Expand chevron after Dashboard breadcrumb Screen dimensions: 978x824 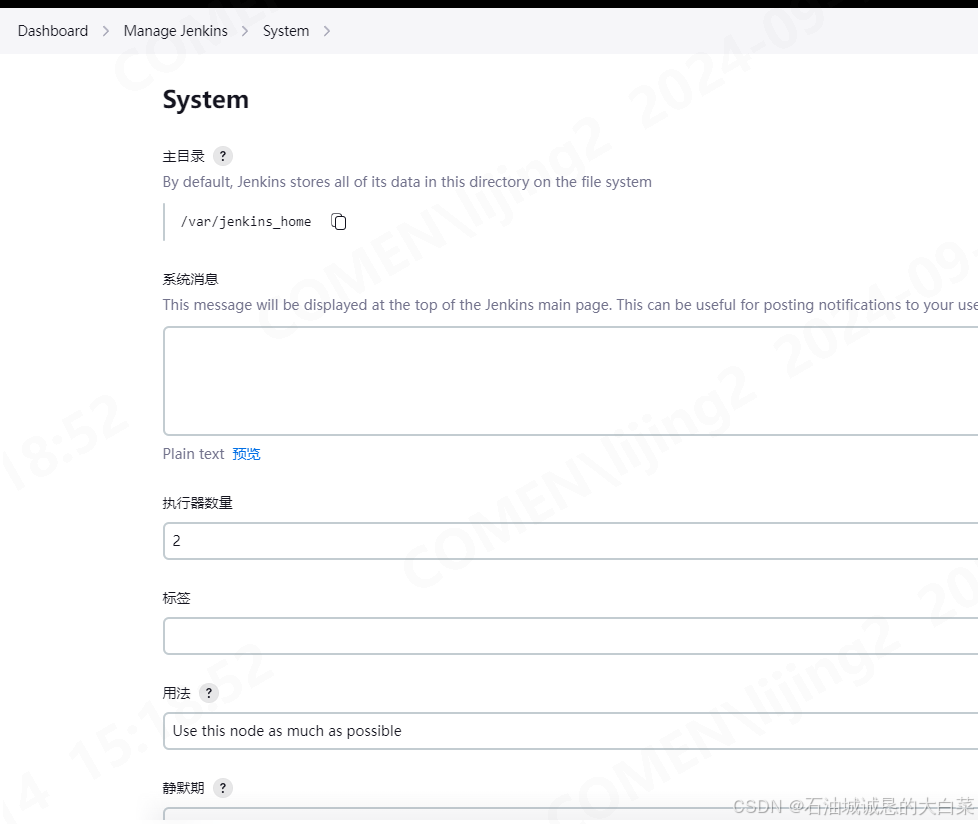click(106, 31)
